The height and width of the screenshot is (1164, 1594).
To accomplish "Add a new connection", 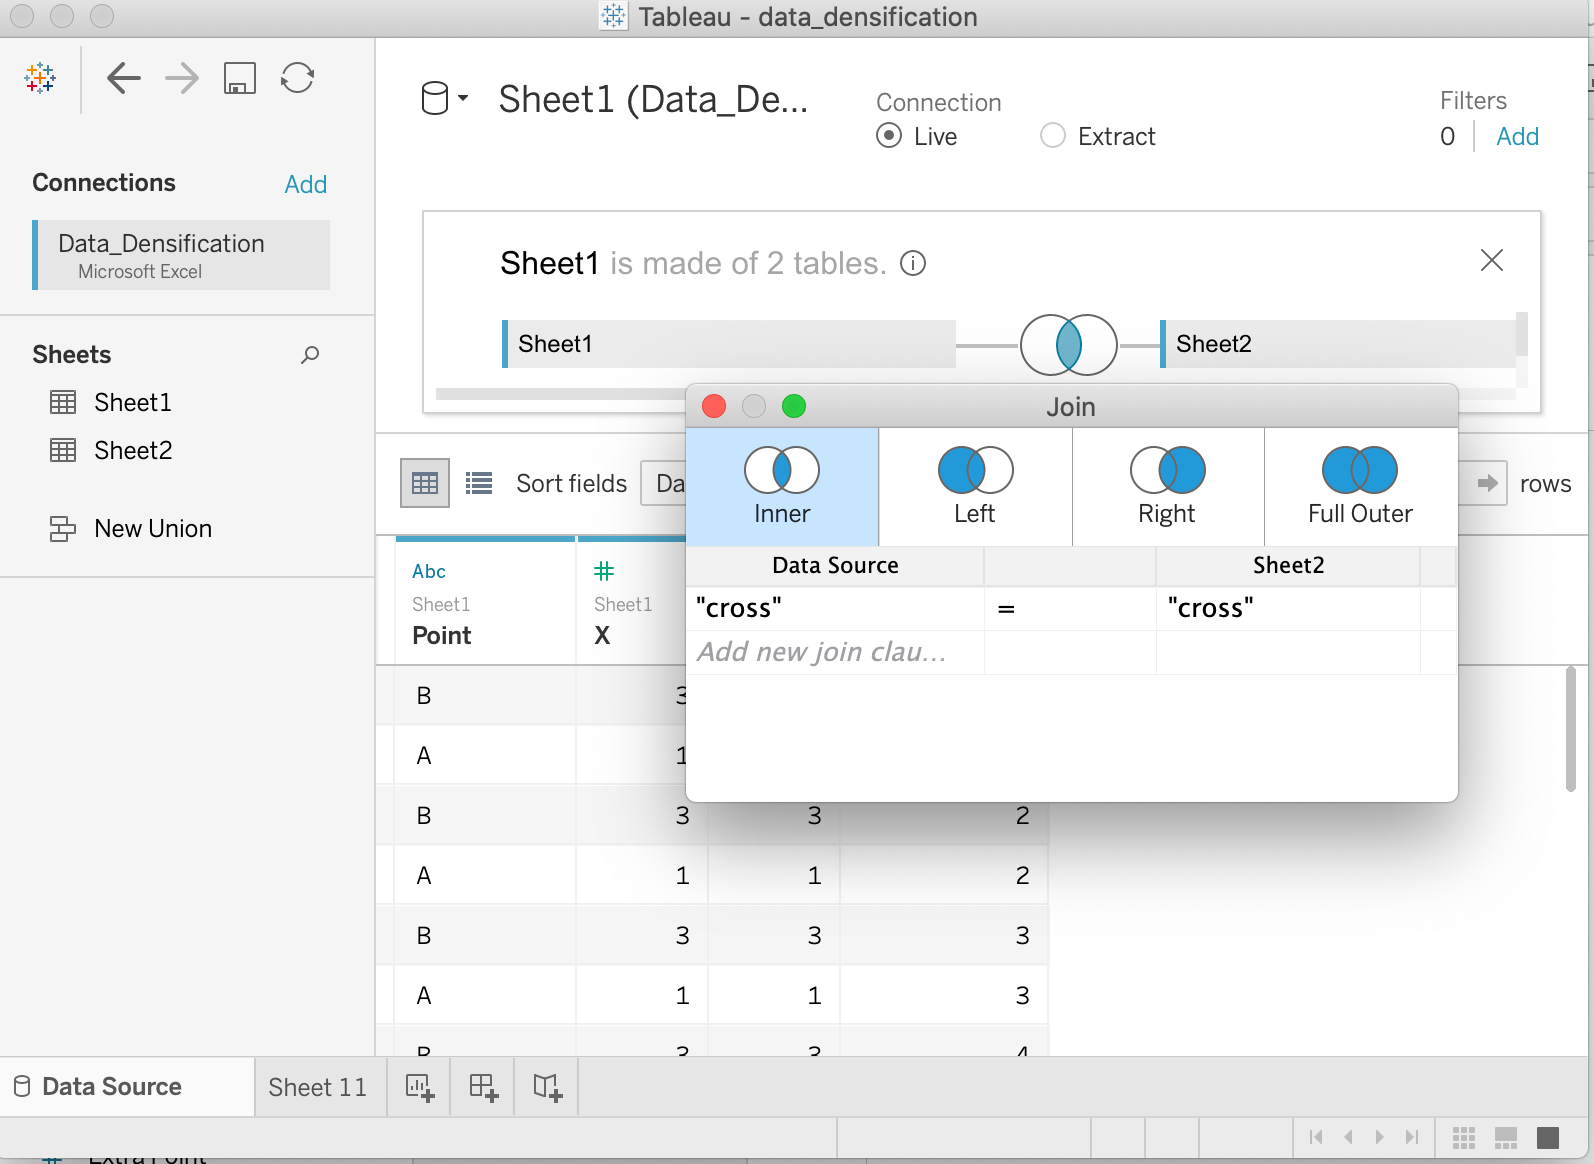I will click(305, 184).
